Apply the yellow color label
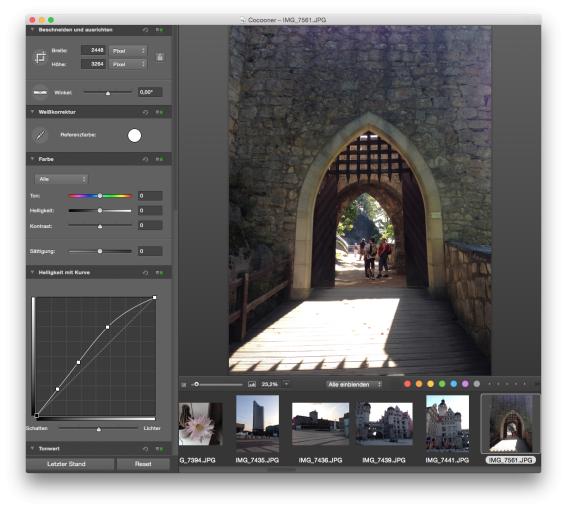 (x=431, y=384)
